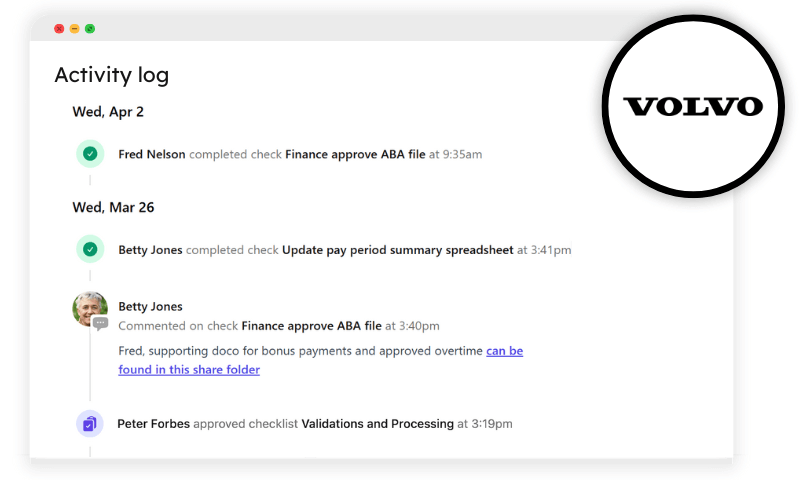Open the check 'Update pay period summary spreadsheet'
Screen dimensions: 800x480
(397, 250)
